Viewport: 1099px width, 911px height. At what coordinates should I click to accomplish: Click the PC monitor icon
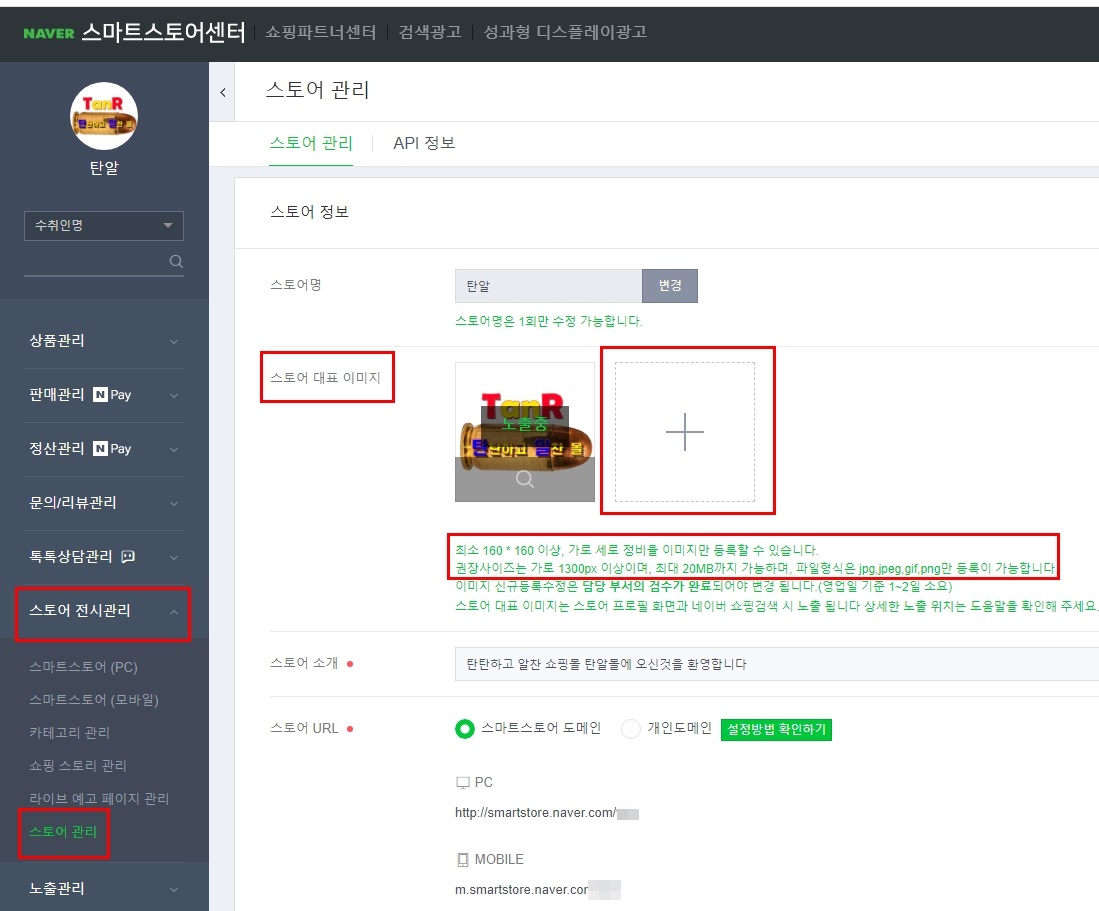463,782
